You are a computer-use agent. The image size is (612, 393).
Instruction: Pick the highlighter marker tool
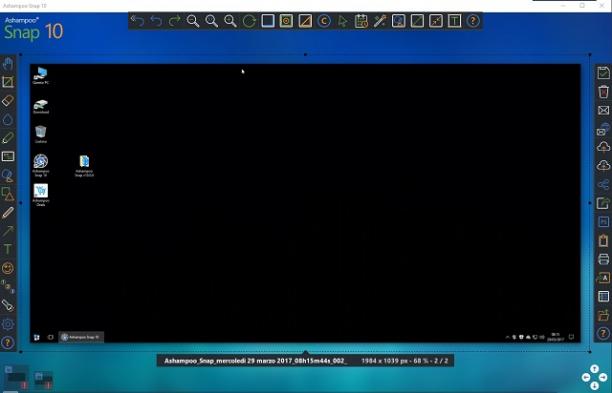(8, 138)
